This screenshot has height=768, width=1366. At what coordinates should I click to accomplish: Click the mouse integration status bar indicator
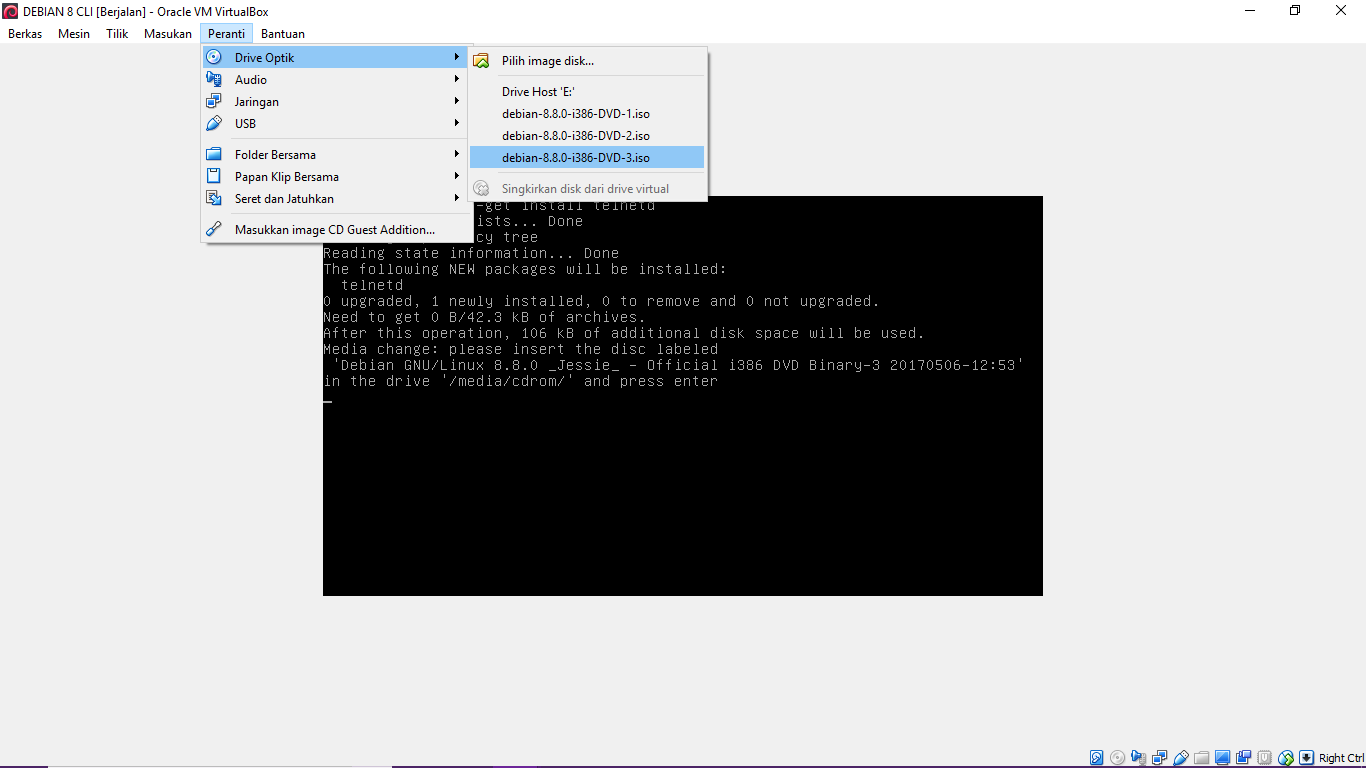[x=1286, y=757]
